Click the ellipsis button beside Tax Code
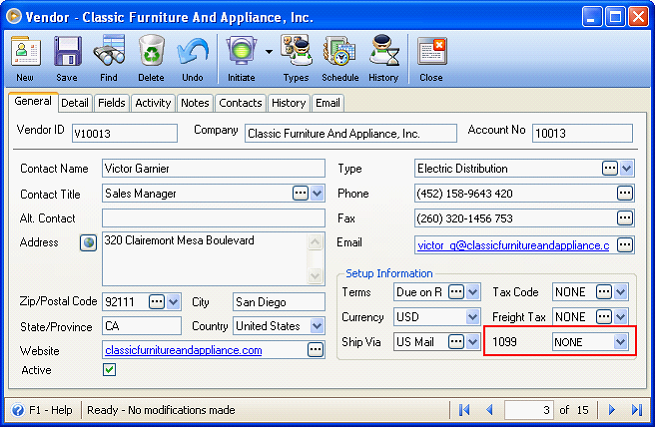This screenshot has width=656, height=428. point(604,292)
